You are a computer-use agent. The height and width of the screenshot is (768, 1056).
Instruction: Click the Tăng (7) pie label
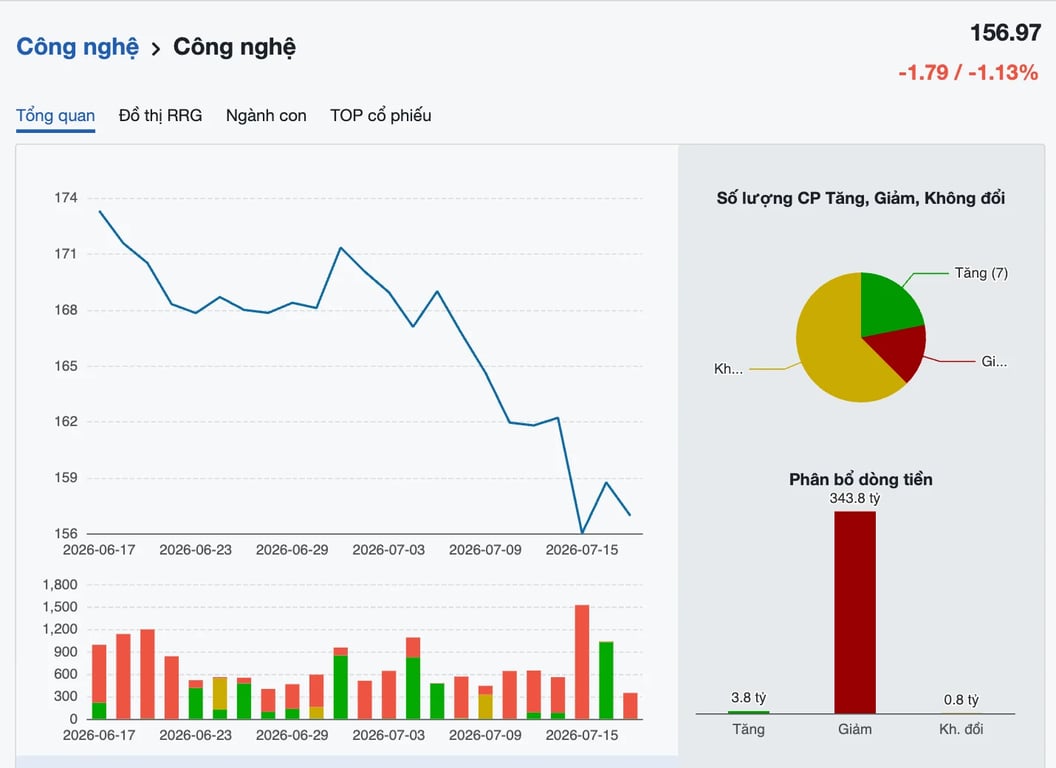pyautogui.click(x=981, y=273)
